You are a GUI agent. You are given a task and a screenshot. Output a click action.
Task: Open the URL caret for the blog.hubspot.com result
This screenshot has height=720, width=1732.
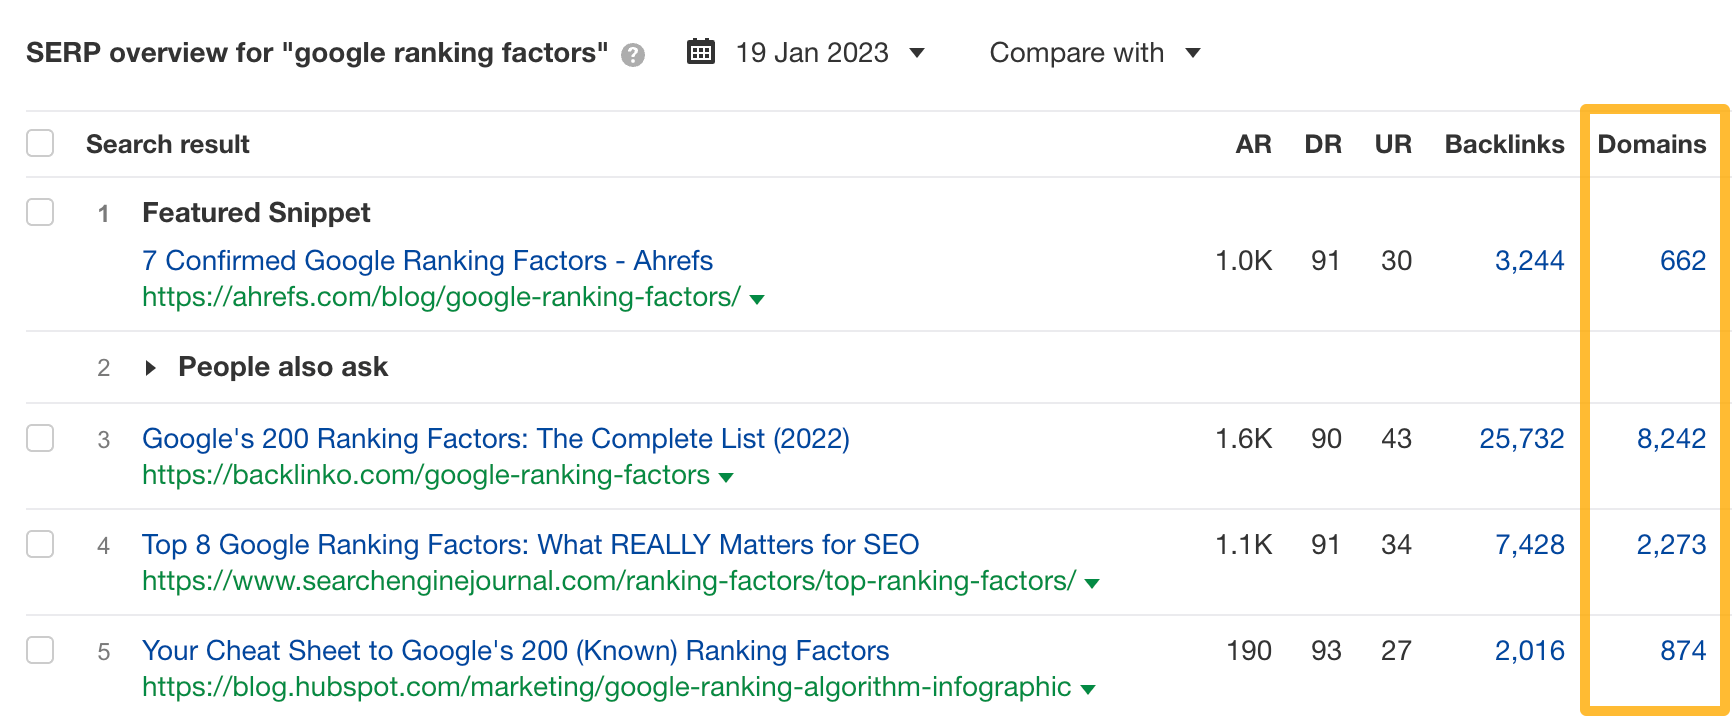click(x=1086, y=689)
